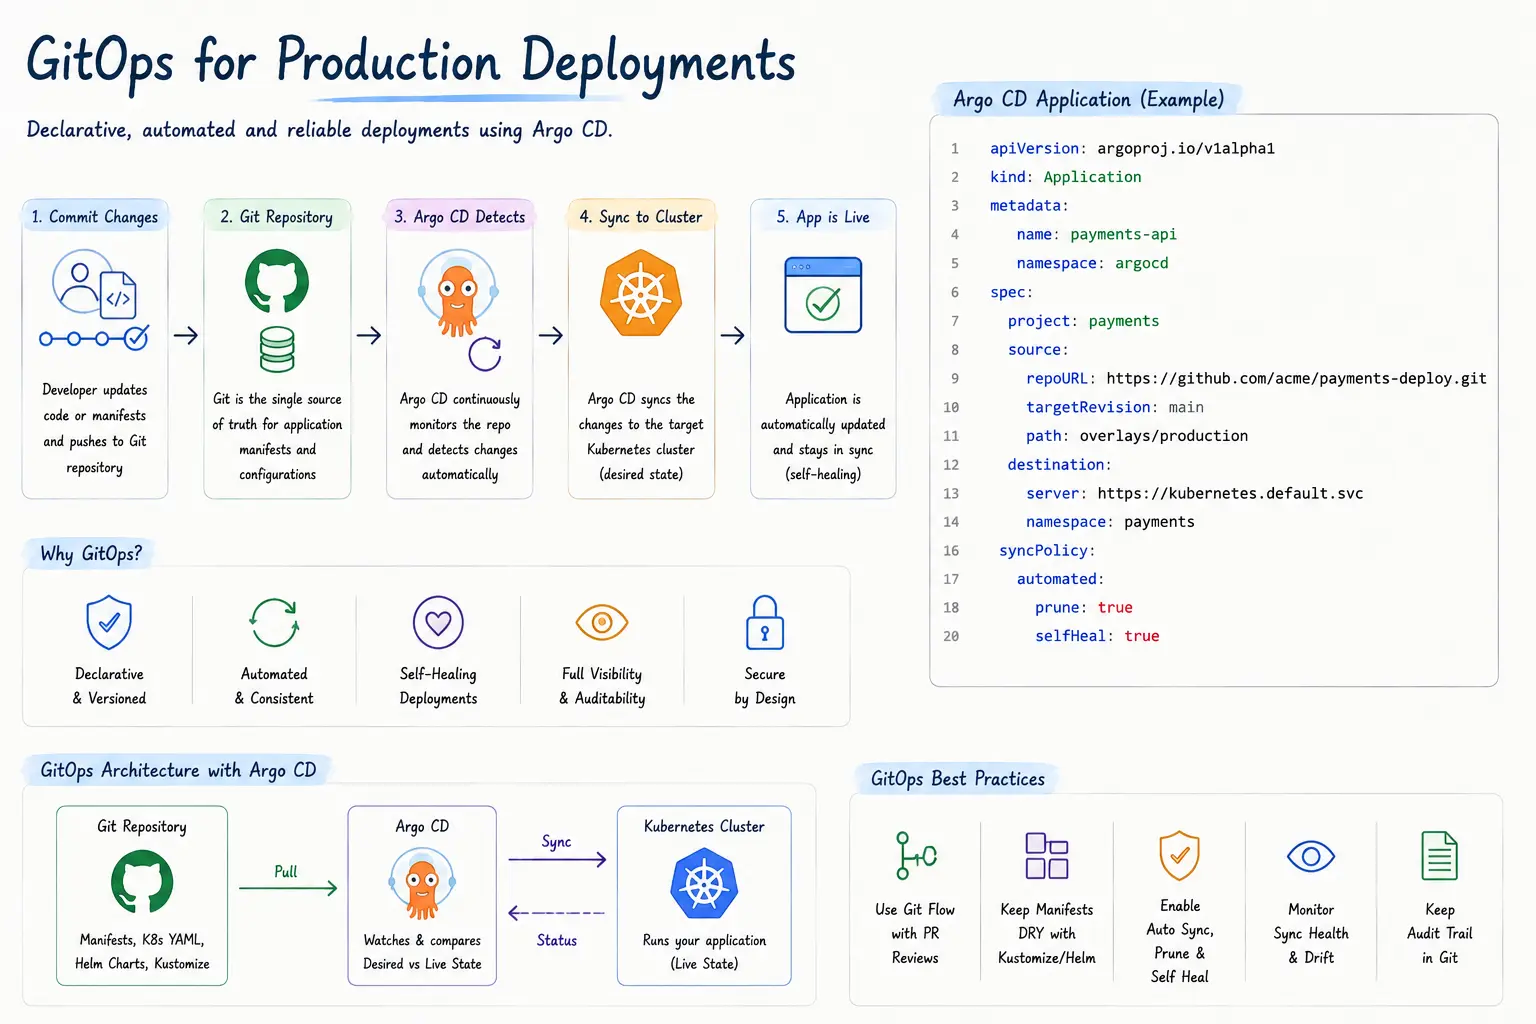Click the green Audit Trail document icon
The image size is (1536, 1024).
[1440, 856]
